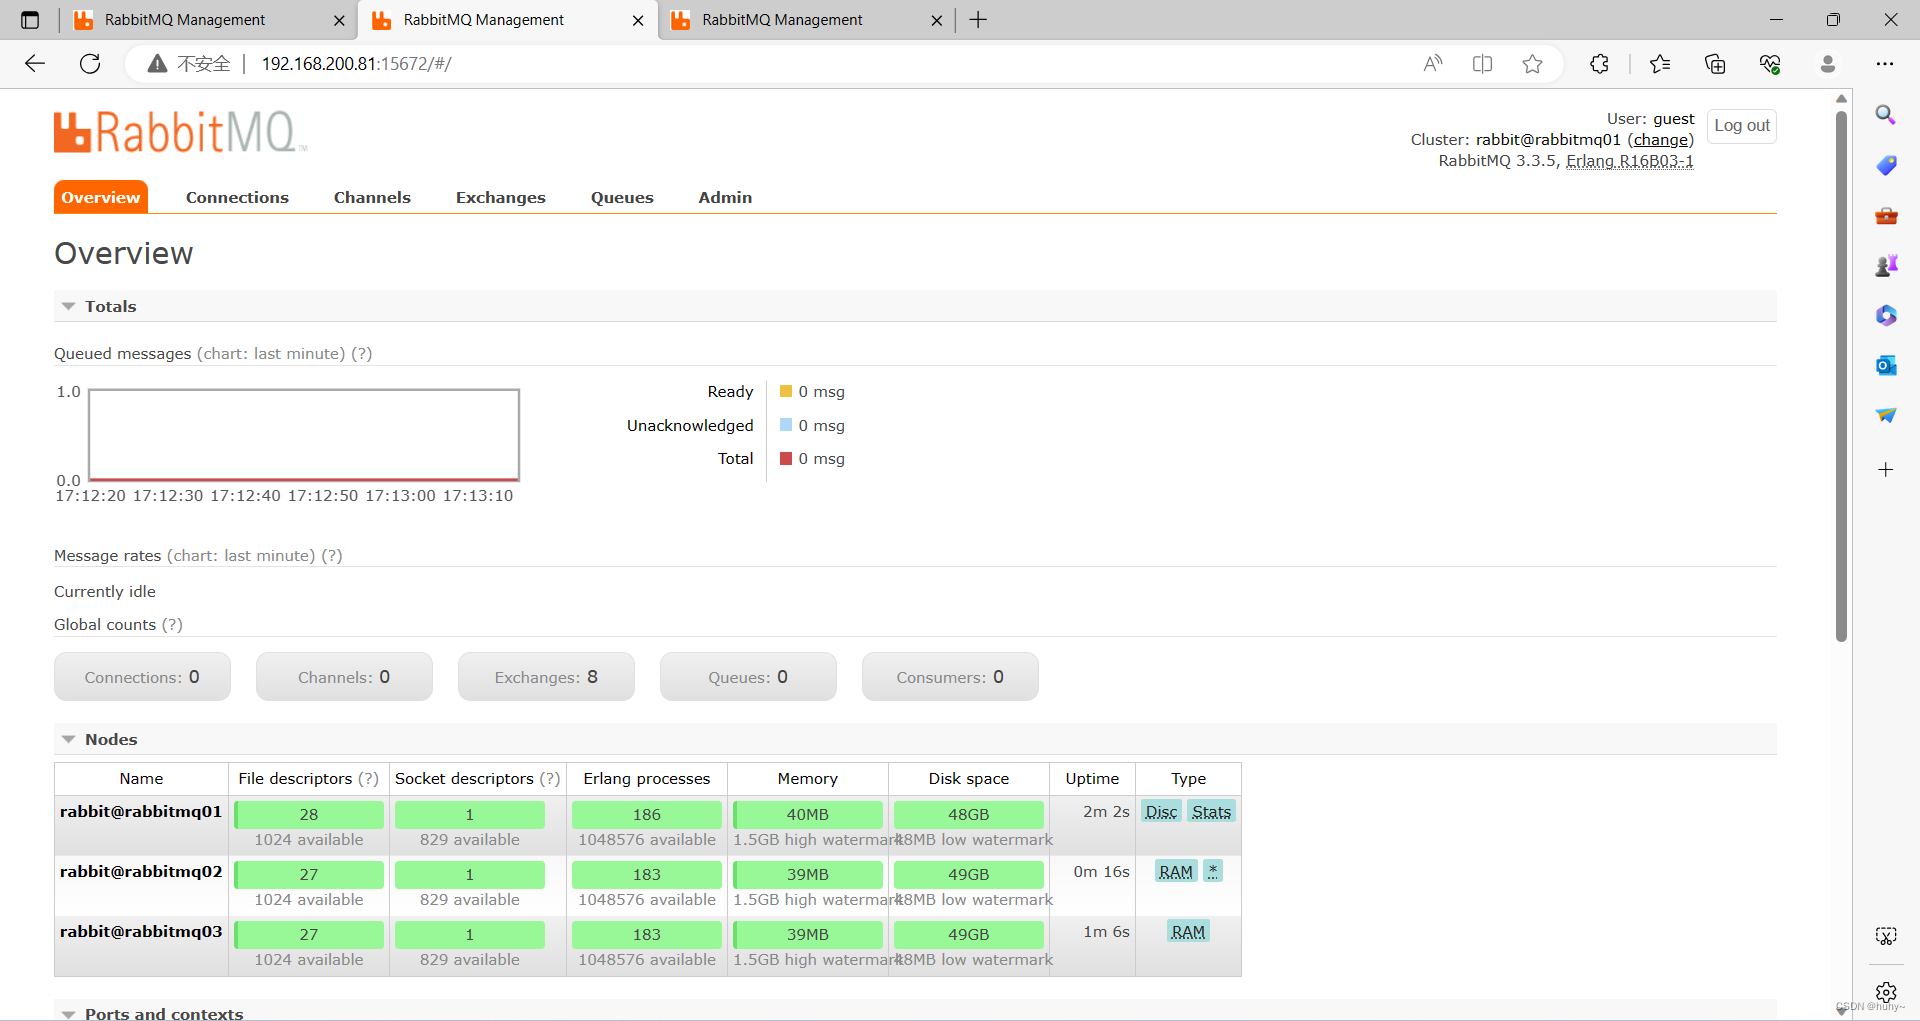Open sidebar settings gear
The image size is (1920, 1021).
[x=1886, y=992]
